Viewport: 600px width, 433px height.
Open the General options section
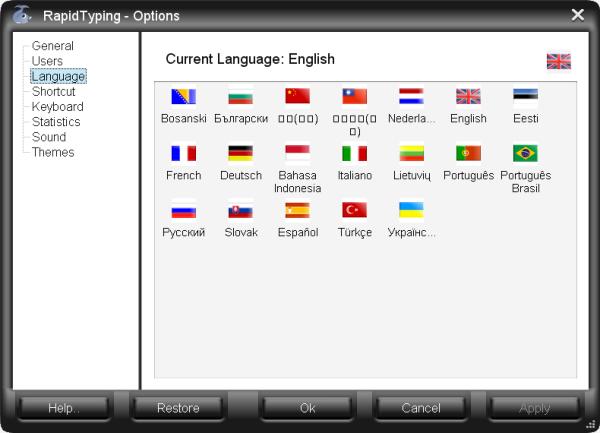[53, 46]
